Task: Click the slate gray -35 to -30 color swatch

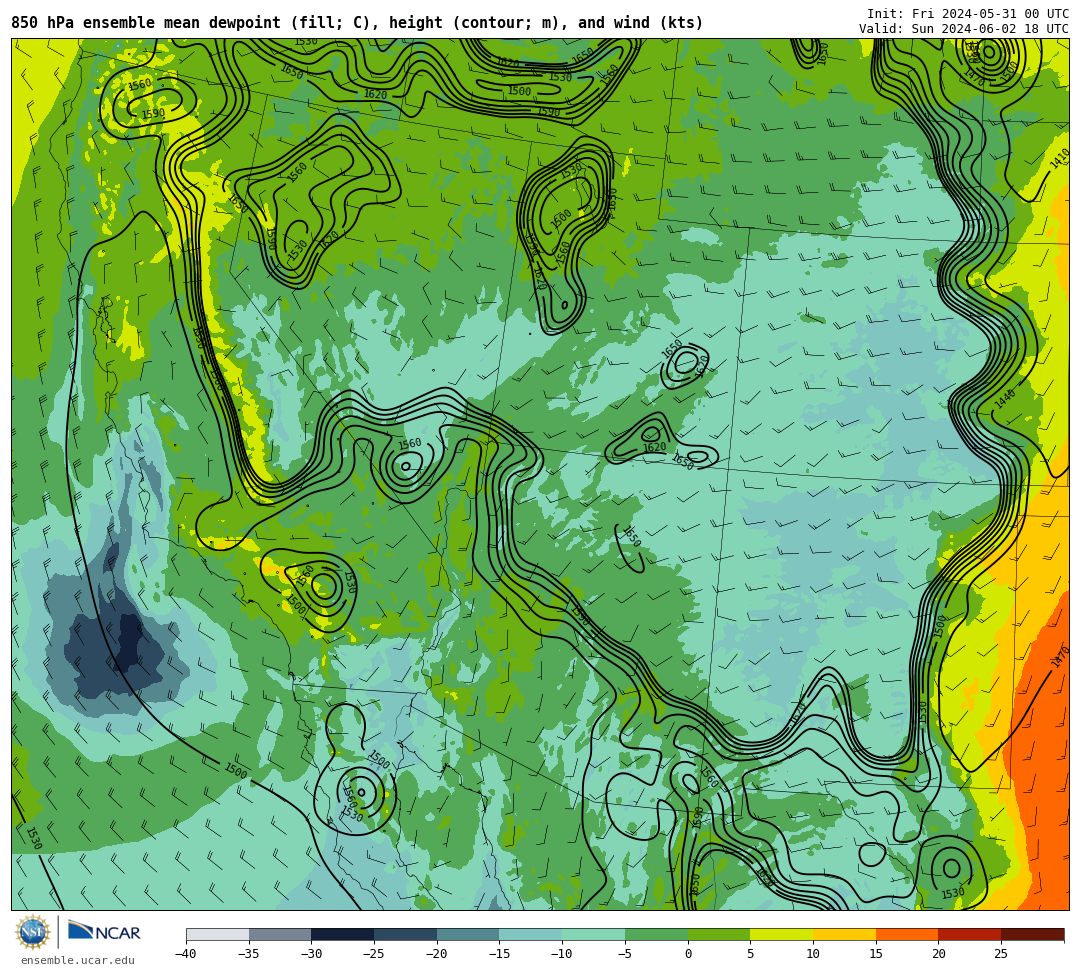Action: pos(280,934)
